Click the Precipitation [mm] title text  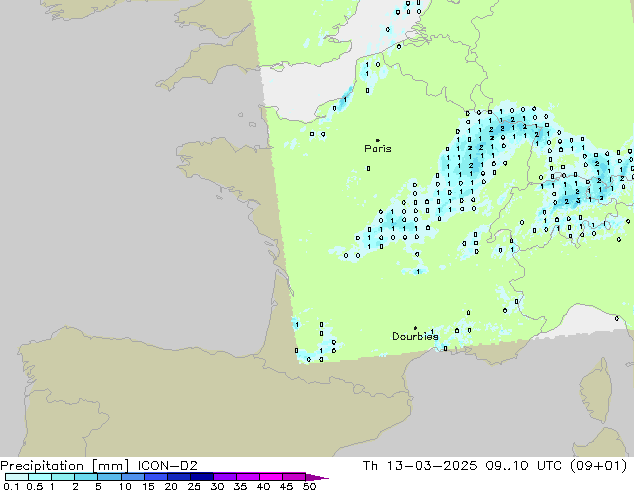[x=65, y=466]
